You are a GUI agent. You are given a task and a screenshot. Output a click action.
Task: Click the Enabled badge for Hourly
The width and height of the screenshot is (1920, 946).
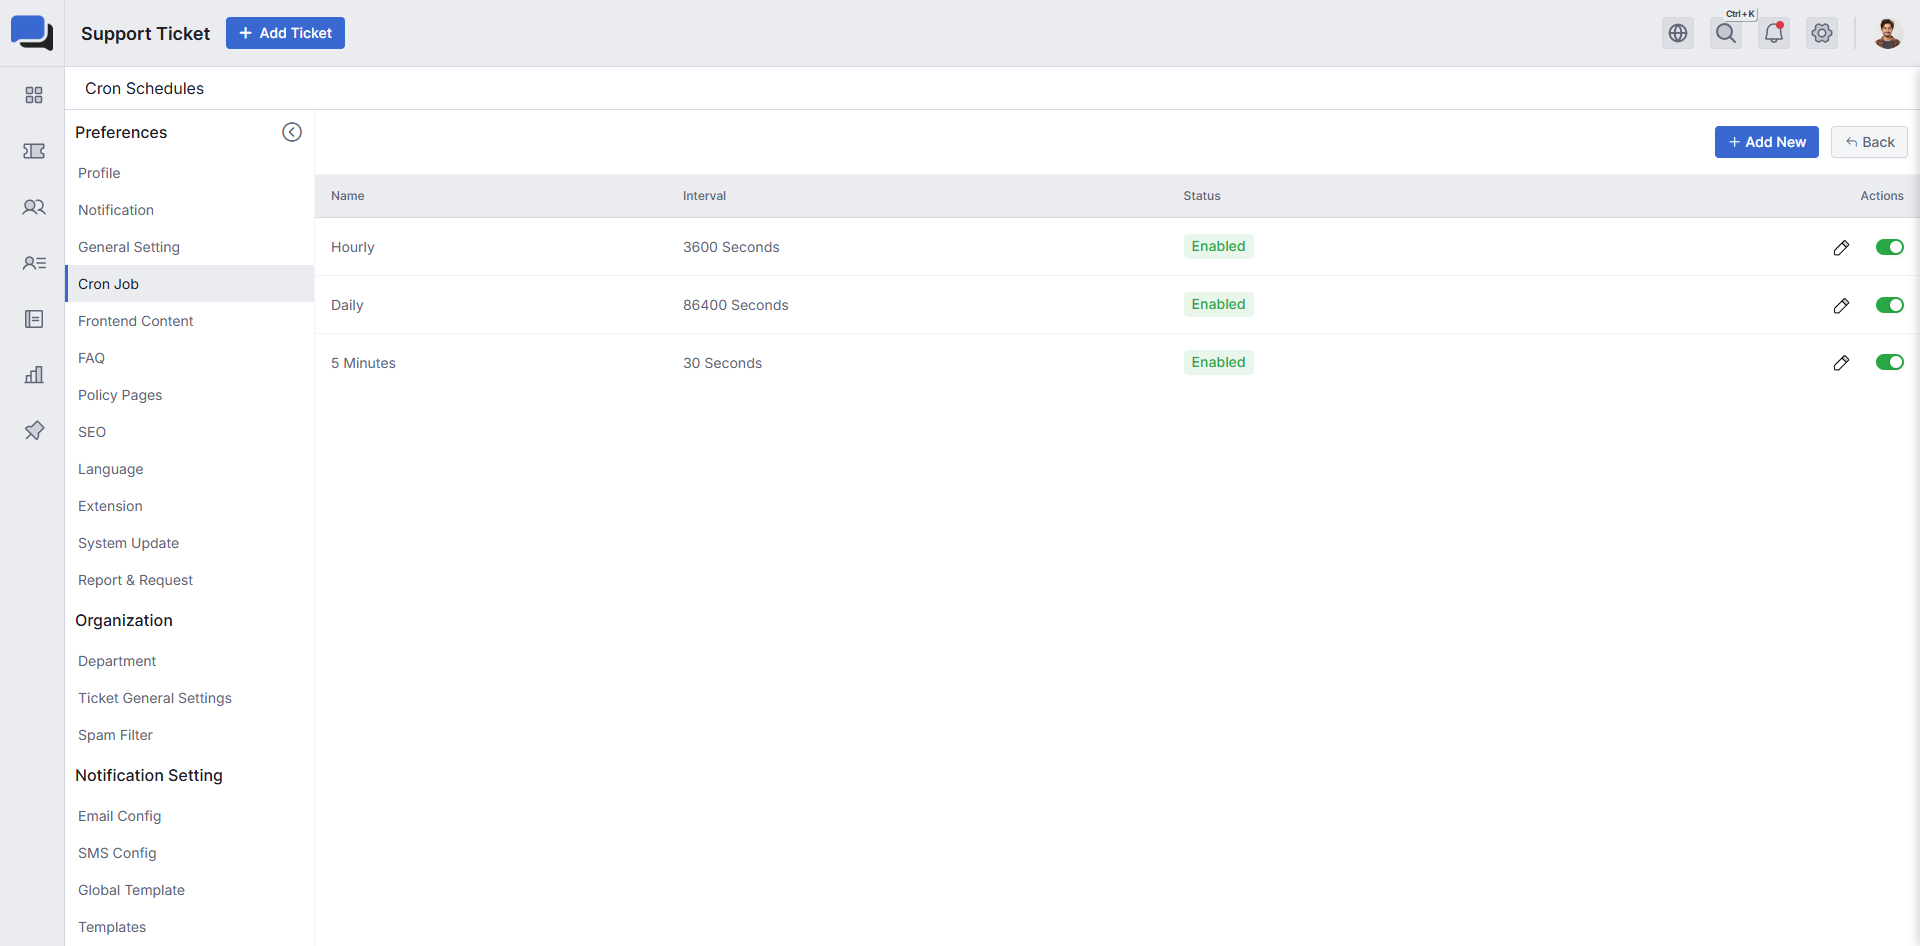coord(1218,246)
